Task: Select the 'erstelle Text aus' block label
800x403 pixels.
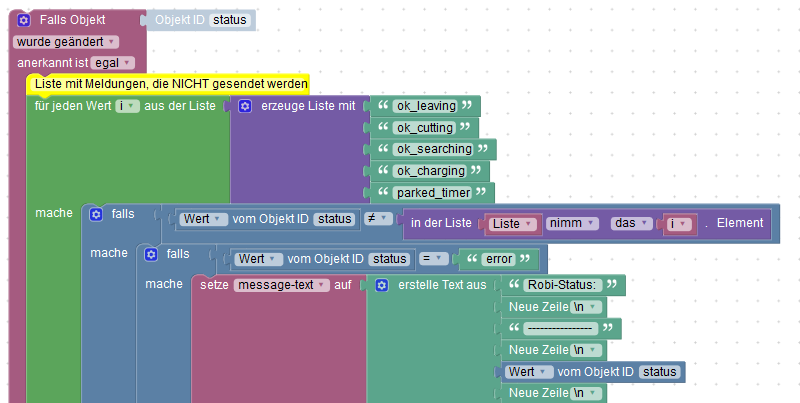Action: 442,285
